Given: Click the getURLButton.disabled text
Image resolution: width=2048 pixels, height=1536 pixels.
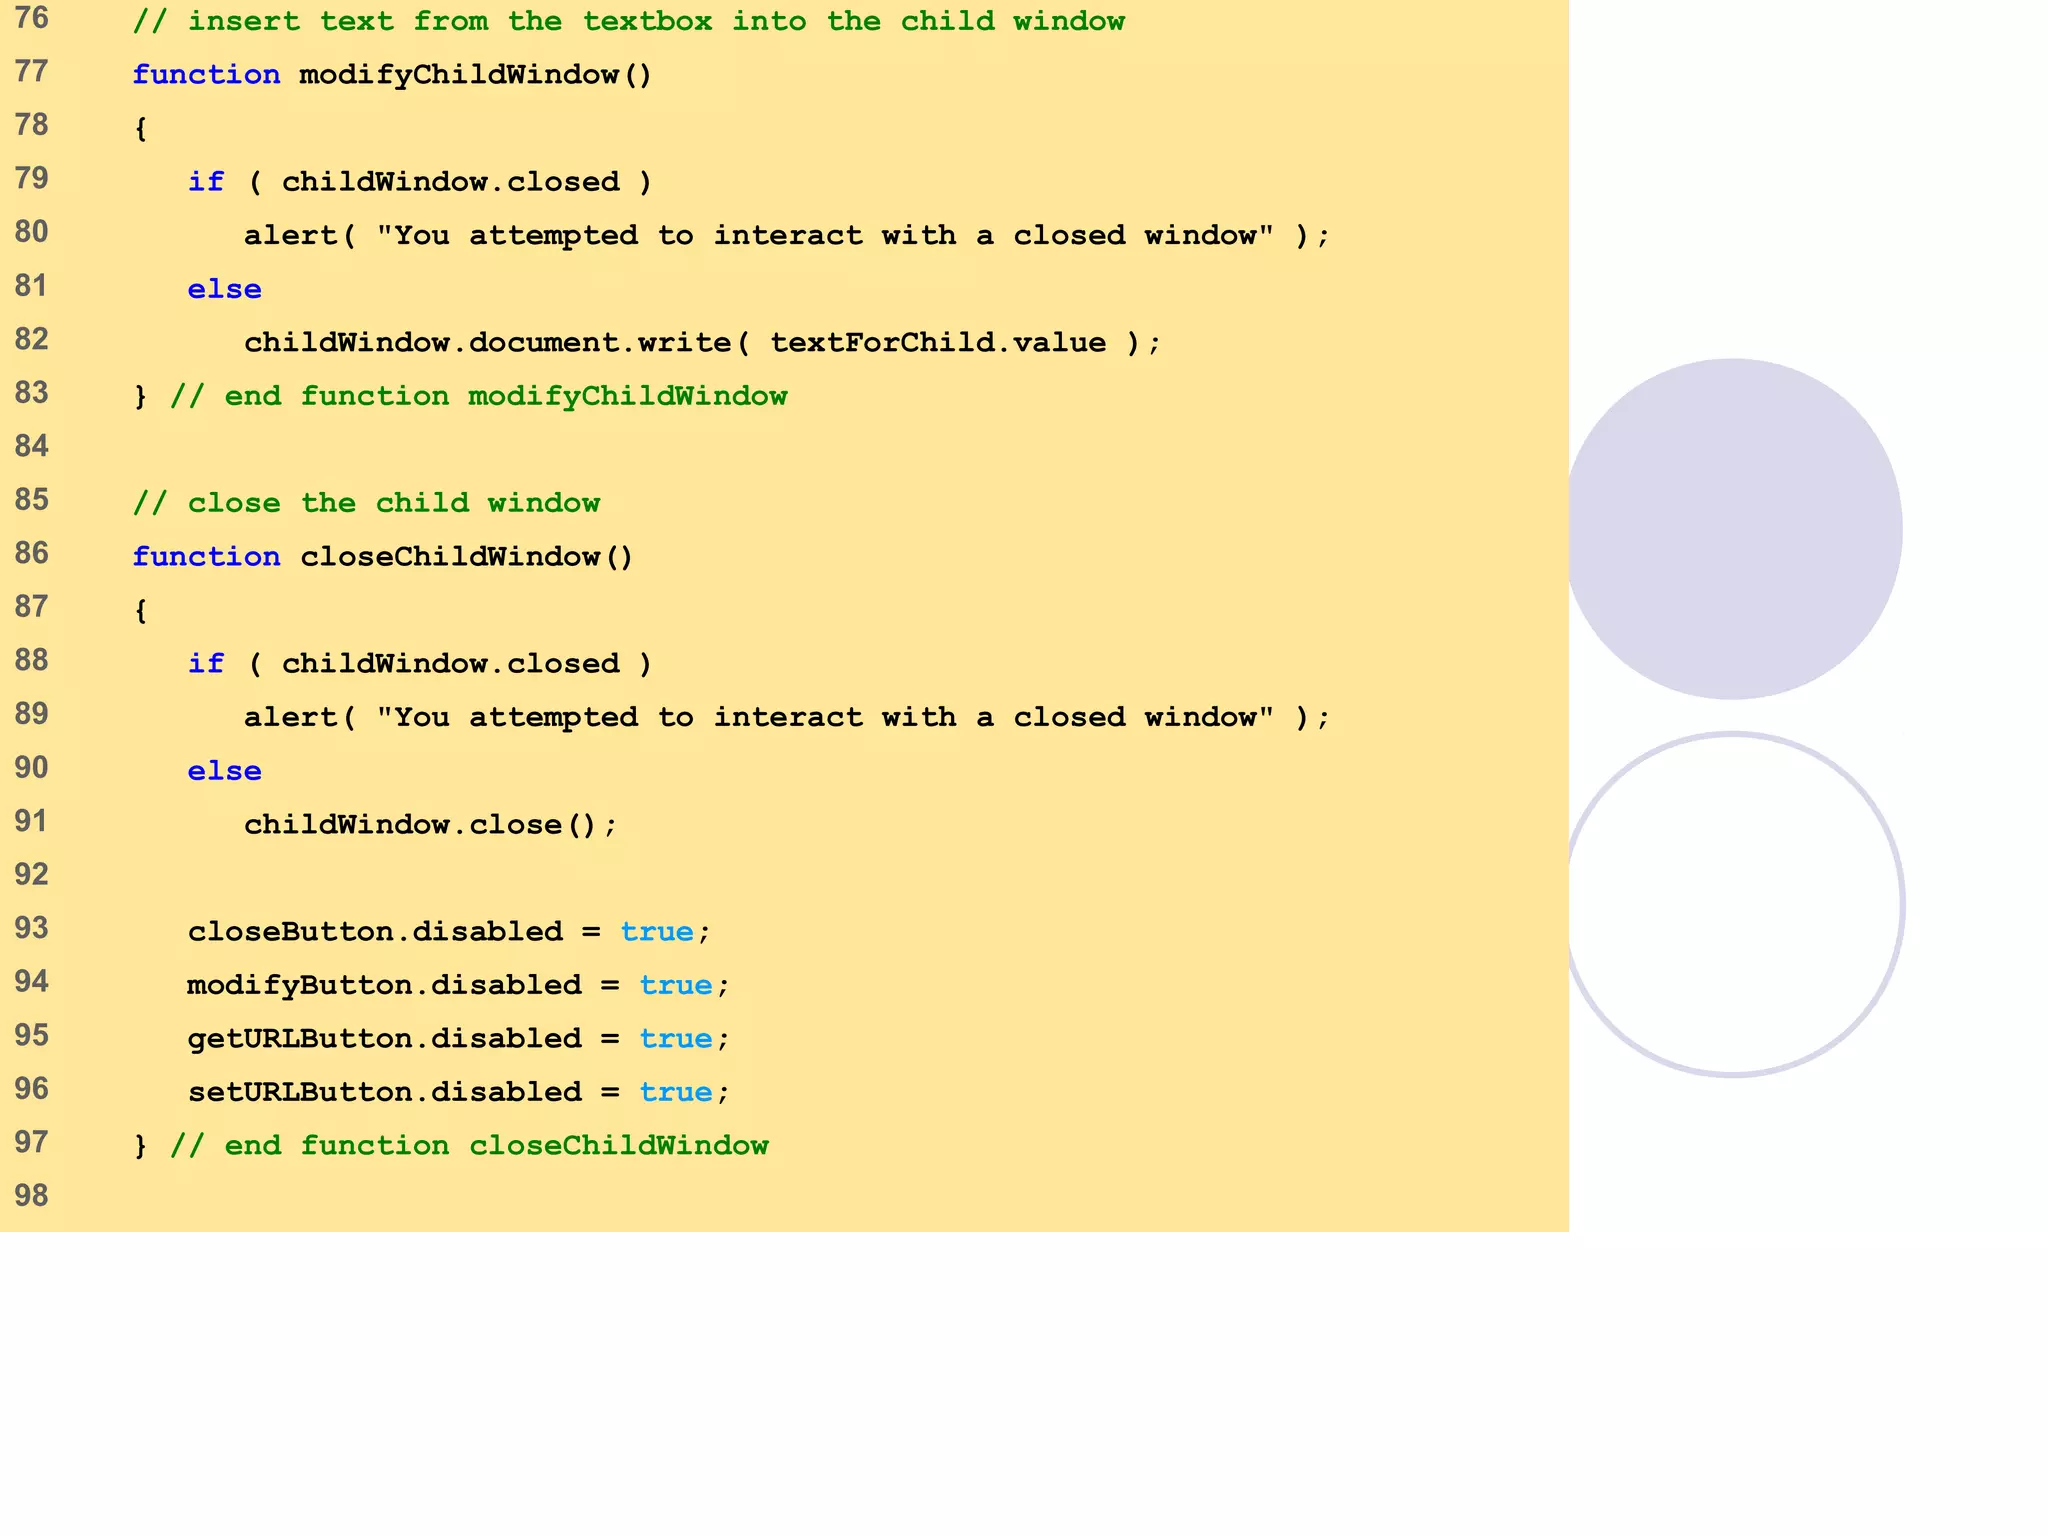Looking at the screenshot, I should [x=384, y=1039].
